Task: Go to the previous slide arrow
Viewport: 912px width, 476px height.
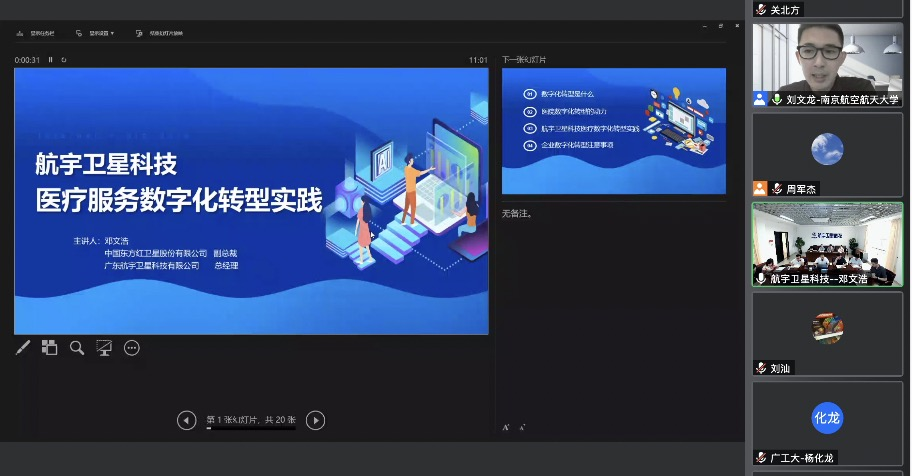Action: click(x=186, y=421)
